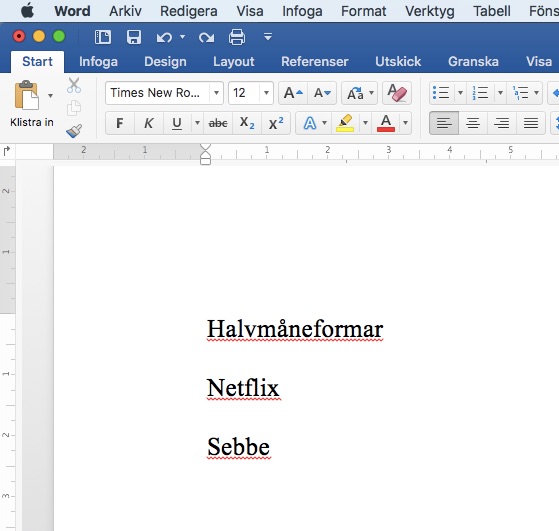
Task: Click the Cut scissors icon
Action: (74, 86)
